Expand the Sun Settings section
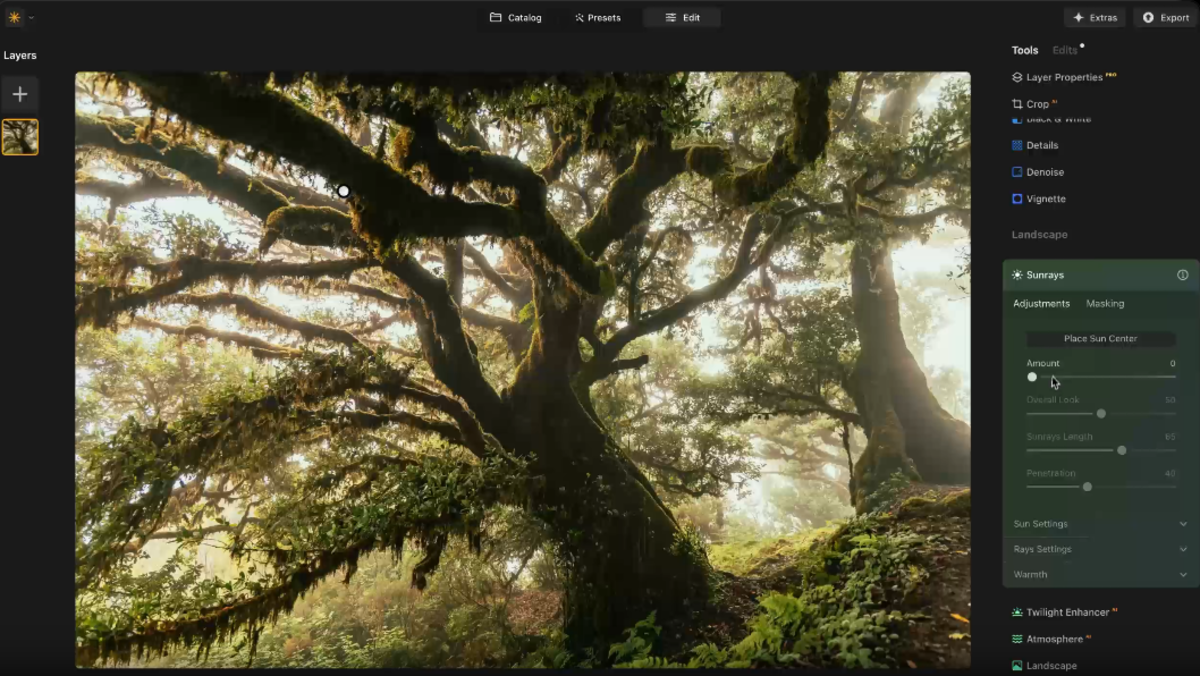1200x676 pixels. pyautogui.click(x=1100, y=524)
